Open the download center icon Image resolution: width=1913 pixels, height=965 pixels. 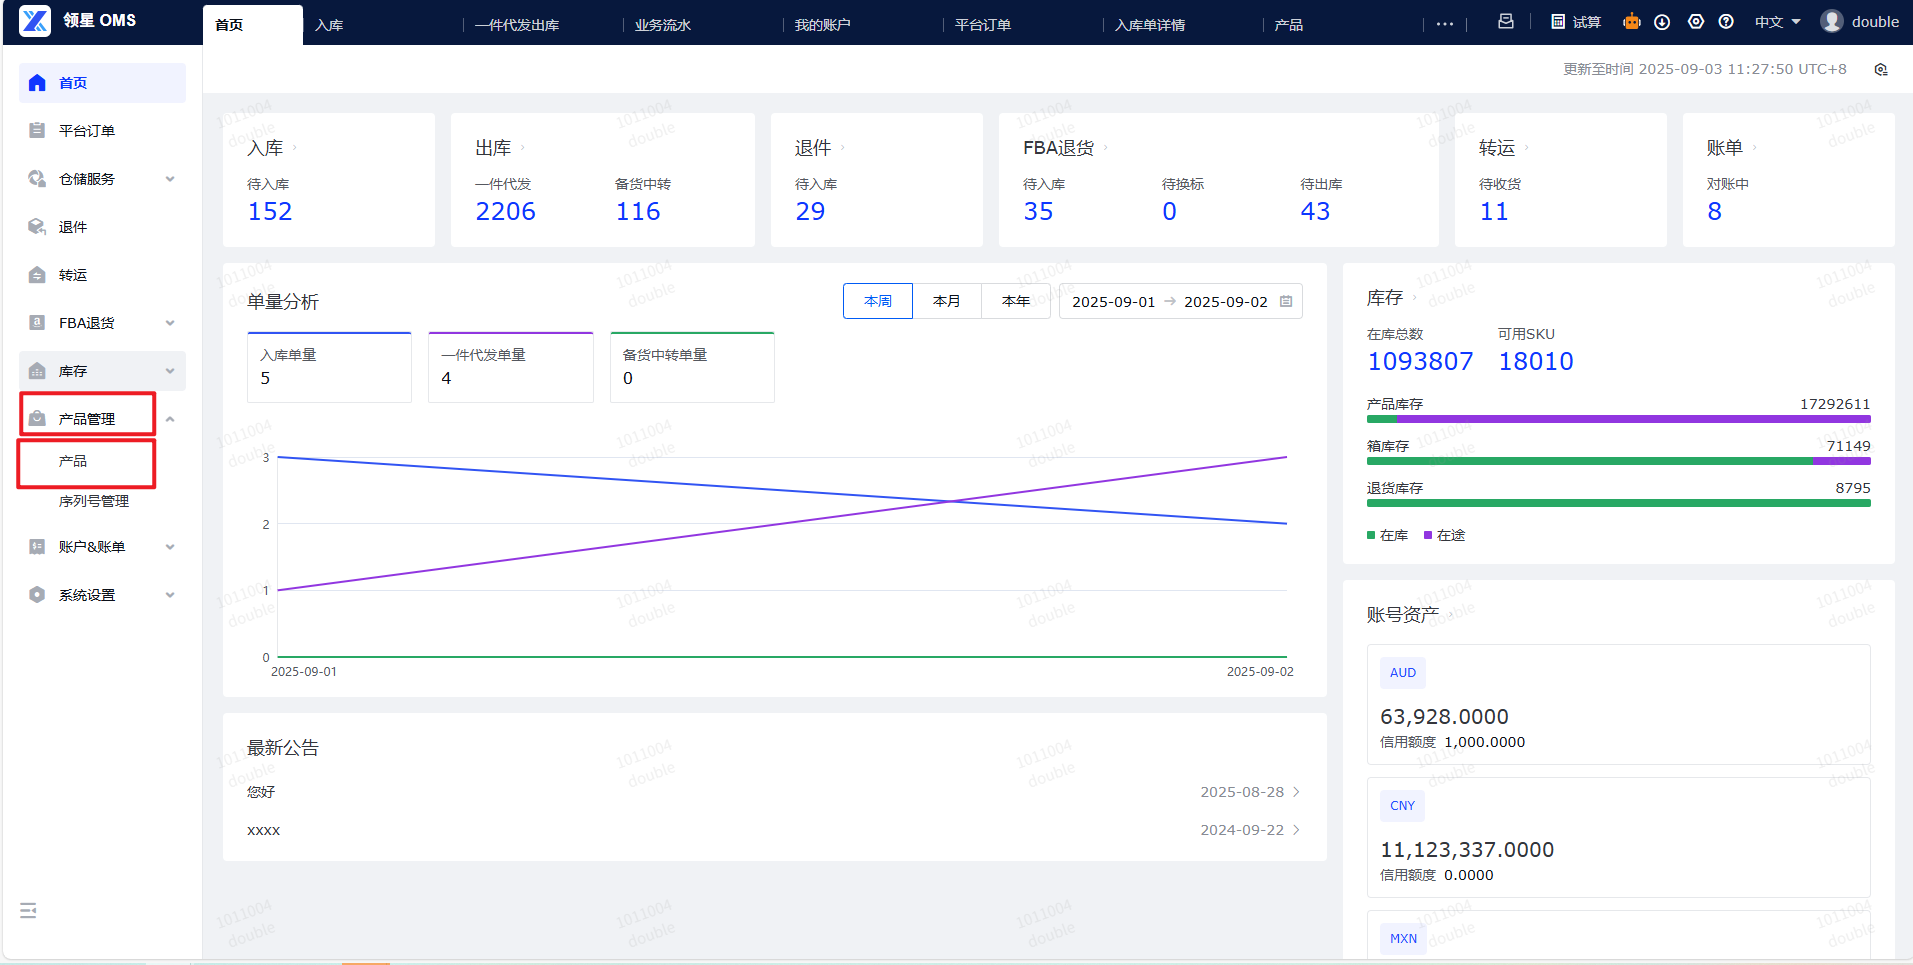(x=1662, y=22)
